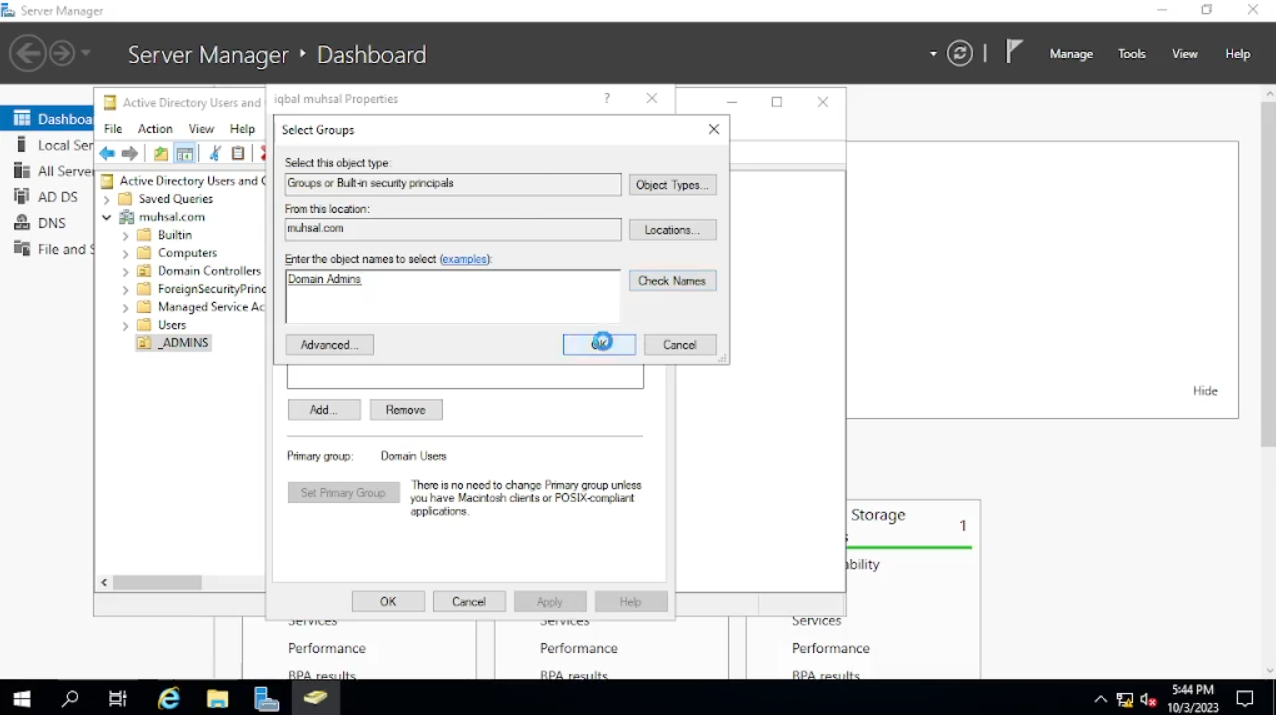This screenshot has width=1276, height=715.
Task: Open the notifications flag icon
Action: (1014, 52)
